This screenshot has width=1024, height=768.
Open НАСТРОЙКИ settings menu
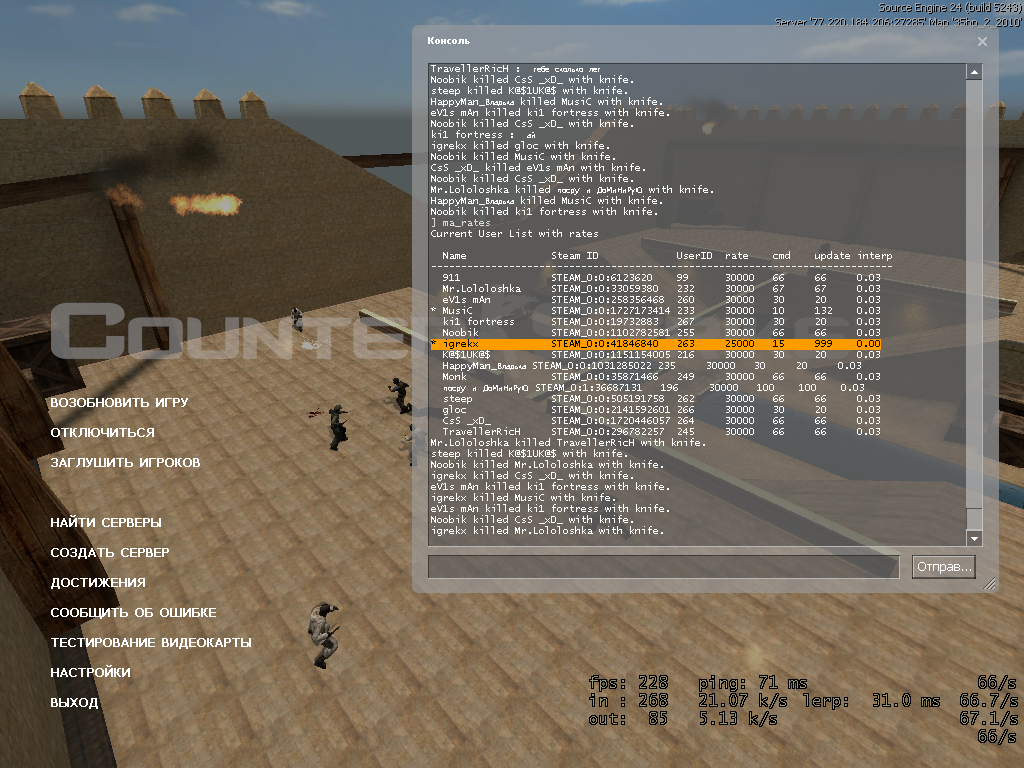90,673
